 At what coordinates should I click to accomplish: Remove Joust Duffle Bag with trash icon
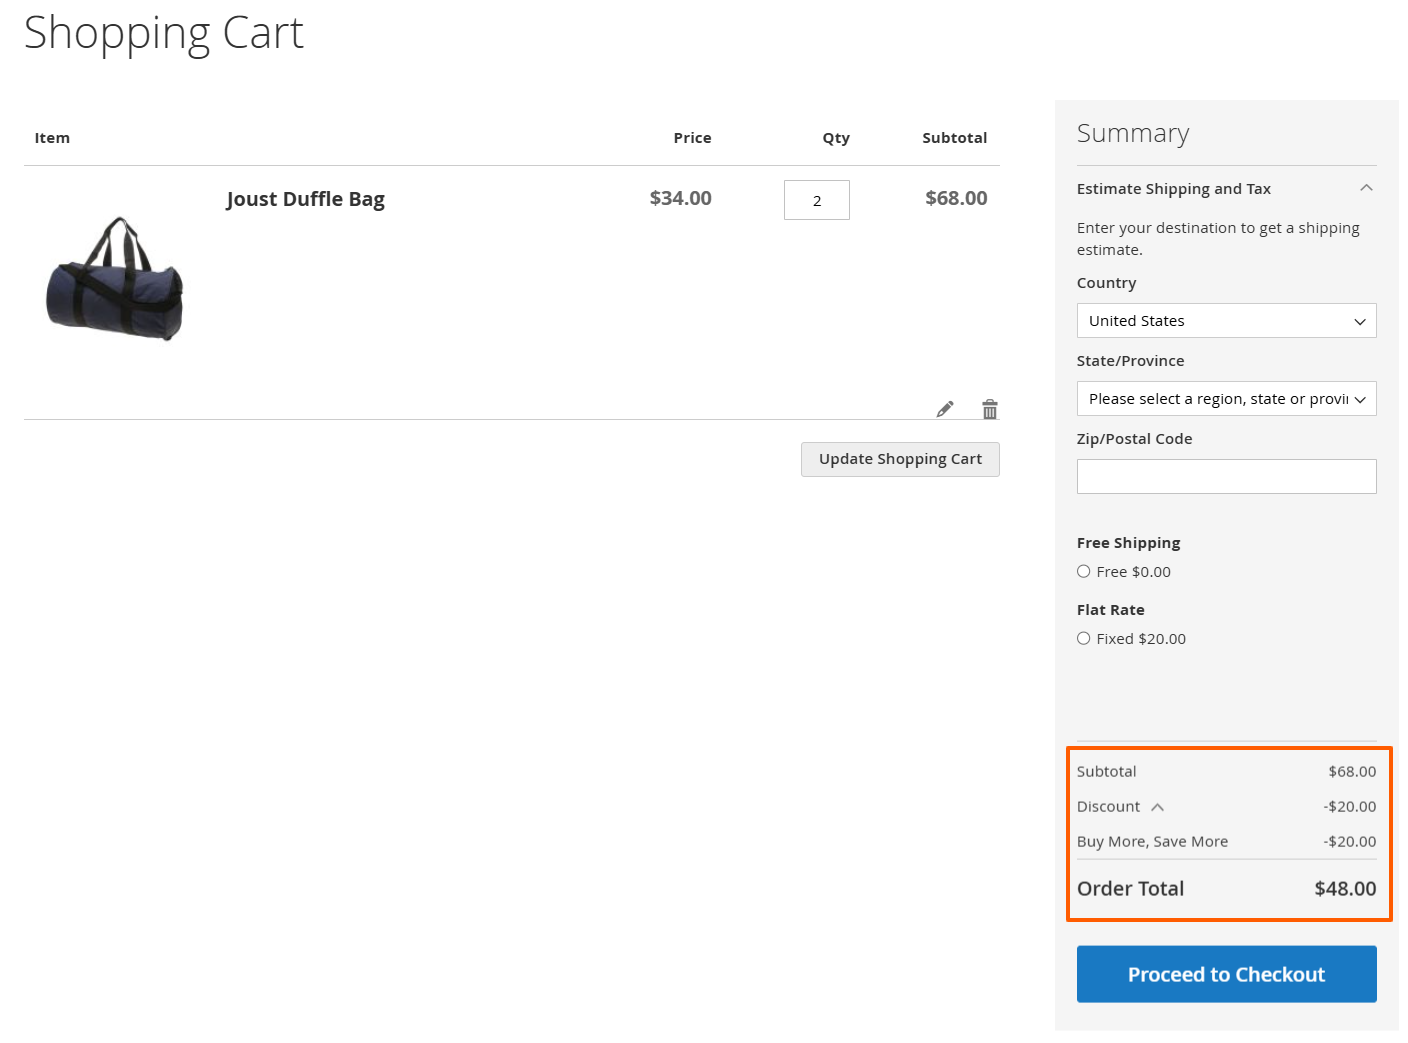[x=990, y=409]
